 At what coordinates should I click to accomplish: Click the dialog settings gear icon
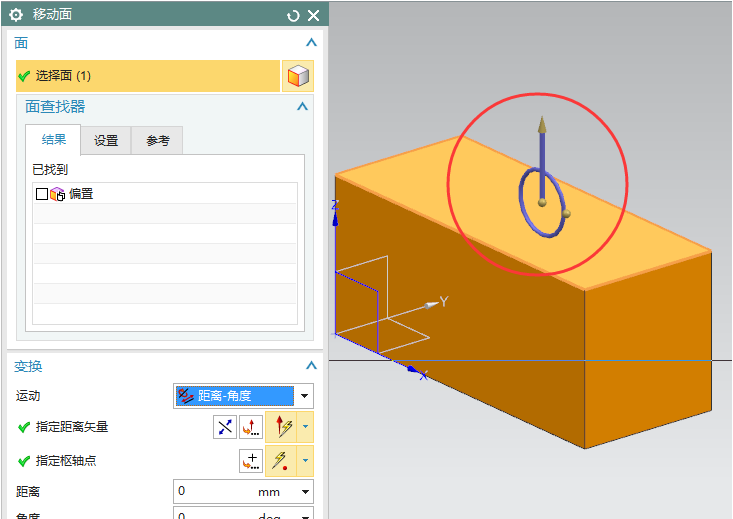[x=16, y=15]
